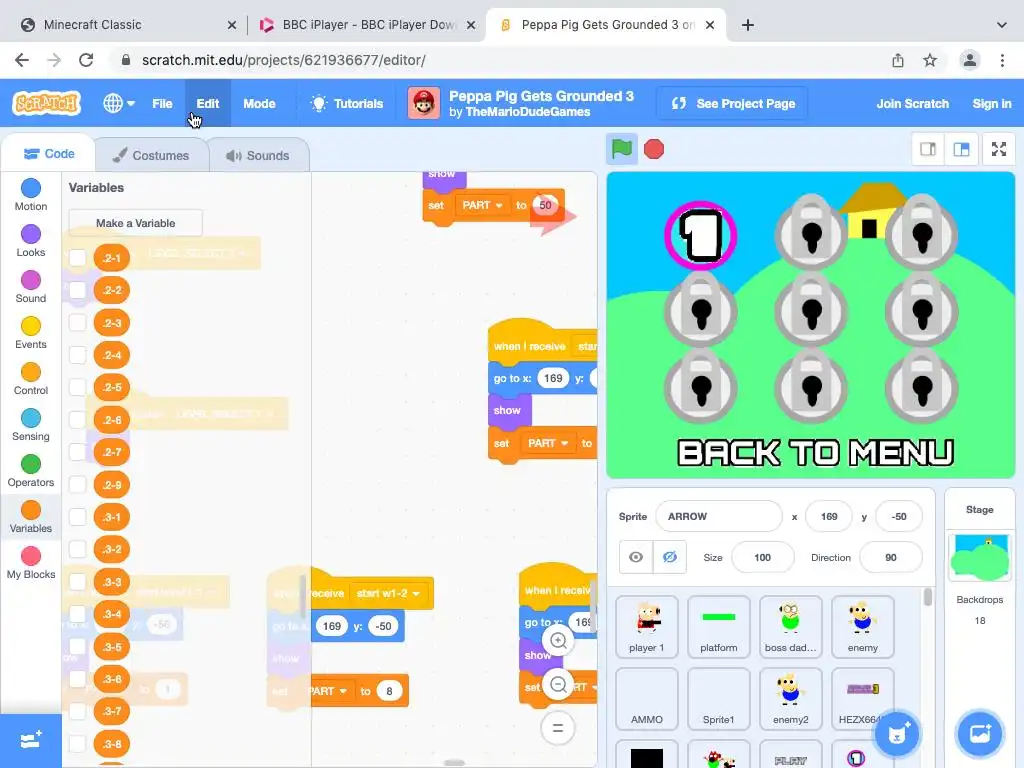This screenshot has height=768, width=1024.
Task: Select the Variables block category
Action: tap(31, 517)
